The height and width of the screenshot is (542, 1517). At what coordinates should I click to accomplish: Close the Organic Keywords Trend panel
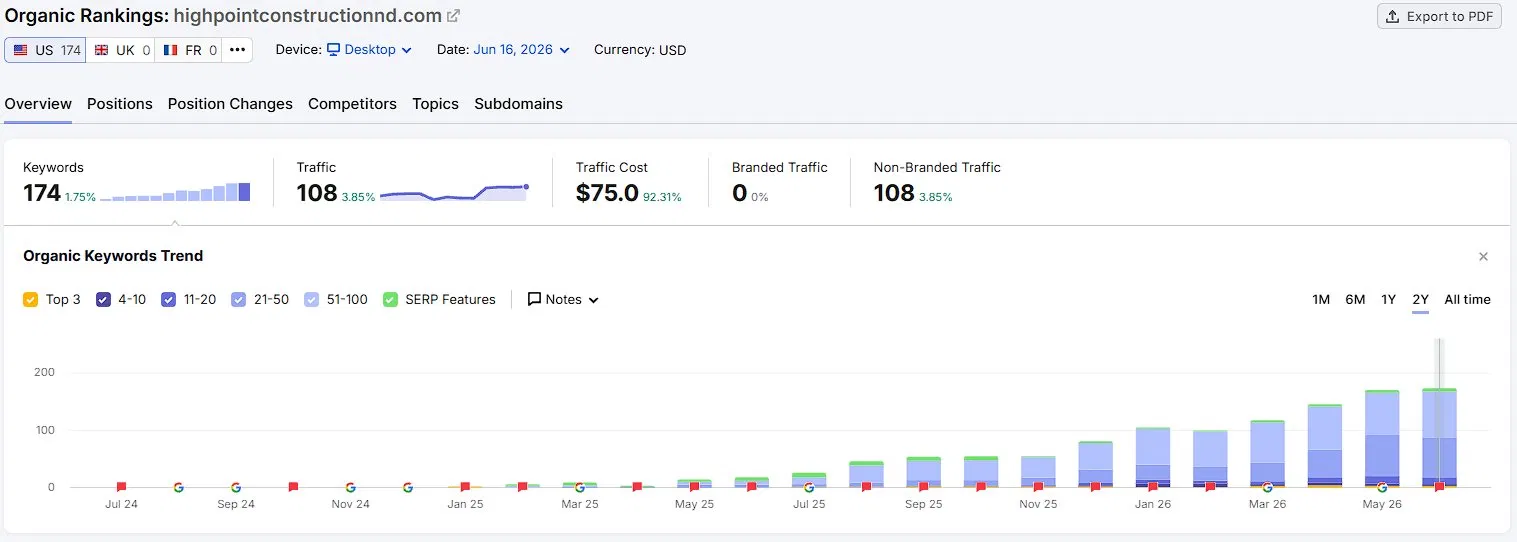1483,257
